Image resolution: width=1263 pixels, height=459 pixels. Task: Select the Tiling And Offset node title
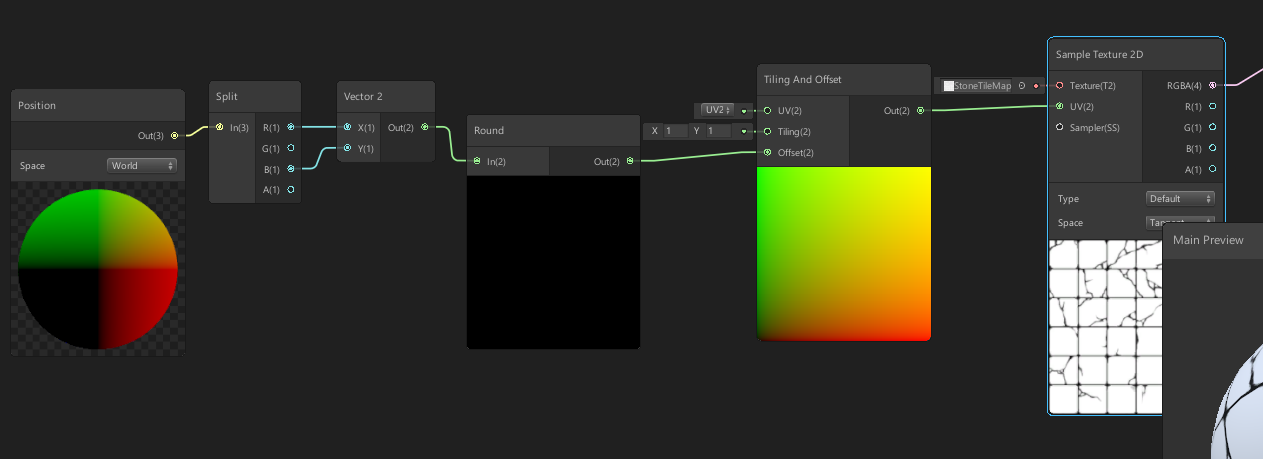pyautogui.click(x=803, y=80)
